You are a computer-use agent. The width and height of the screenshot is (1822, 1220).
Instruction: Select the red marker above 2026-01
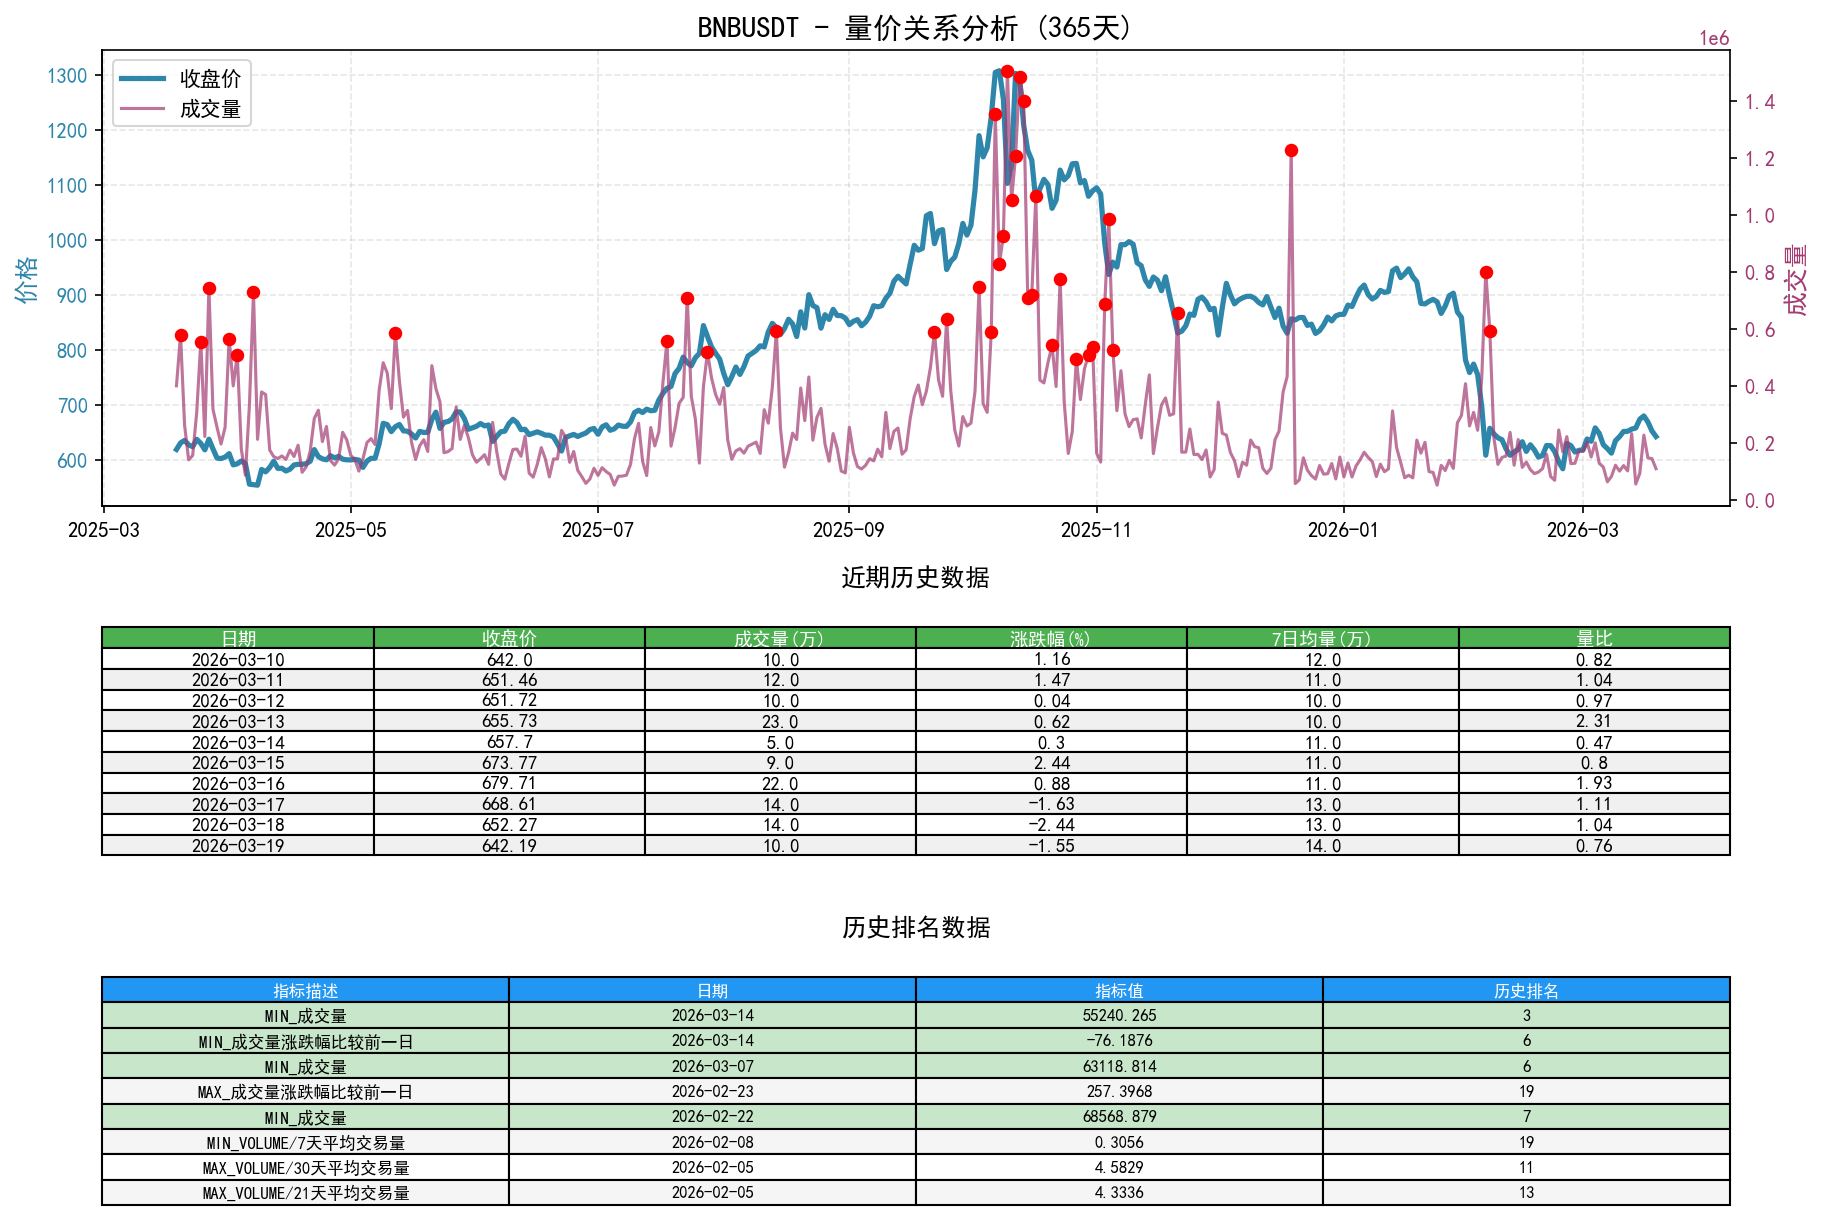(1290, 149)
